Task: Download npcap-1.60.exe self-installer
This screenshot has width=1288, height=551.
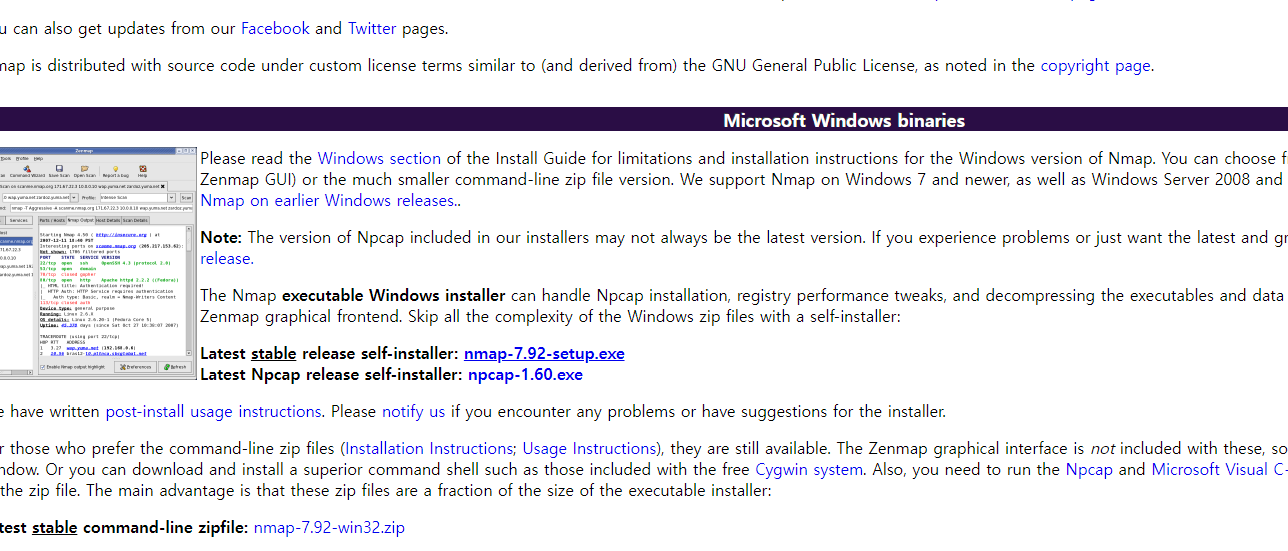Action: tap(525, 374)
